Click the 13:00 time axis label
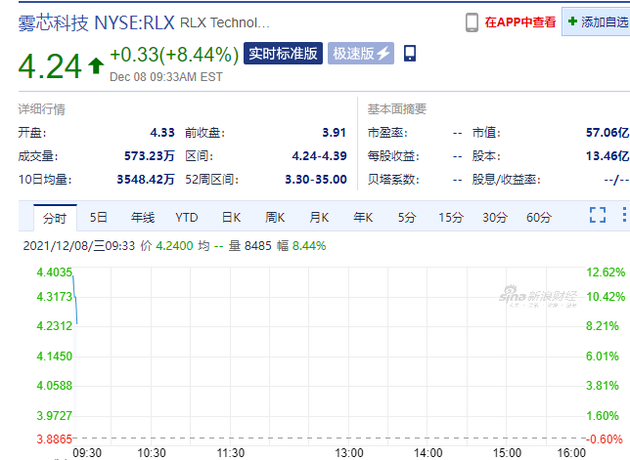 coord(349,453)
